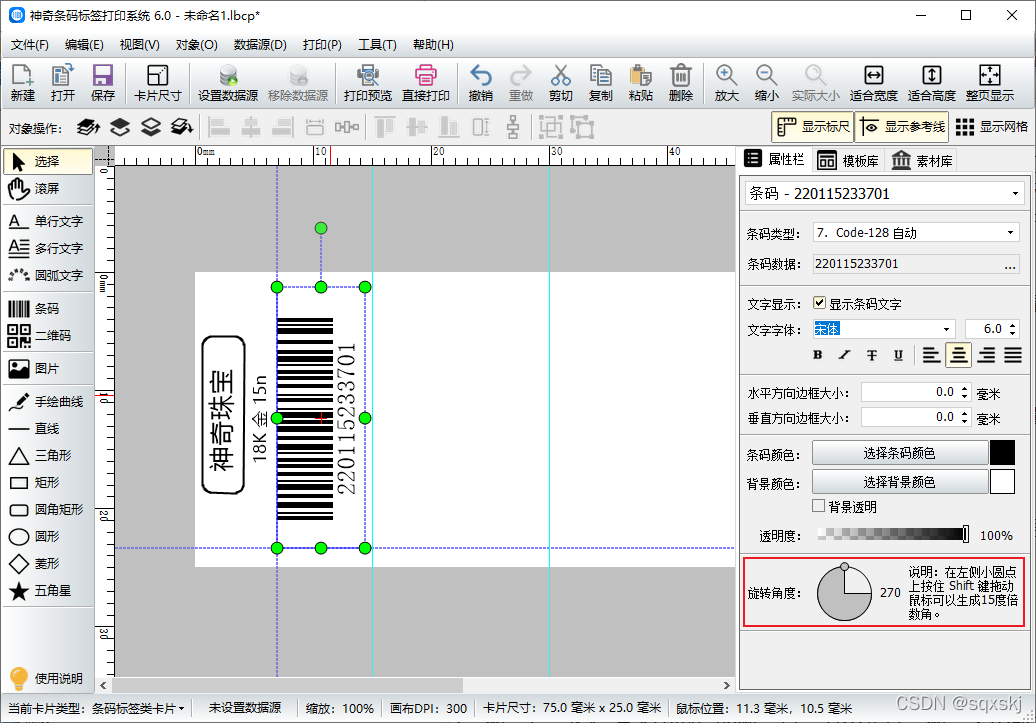1036x723 pixels.
Task: Select the 三角形 triangle shape tool
Action: [x=48, y=455]
